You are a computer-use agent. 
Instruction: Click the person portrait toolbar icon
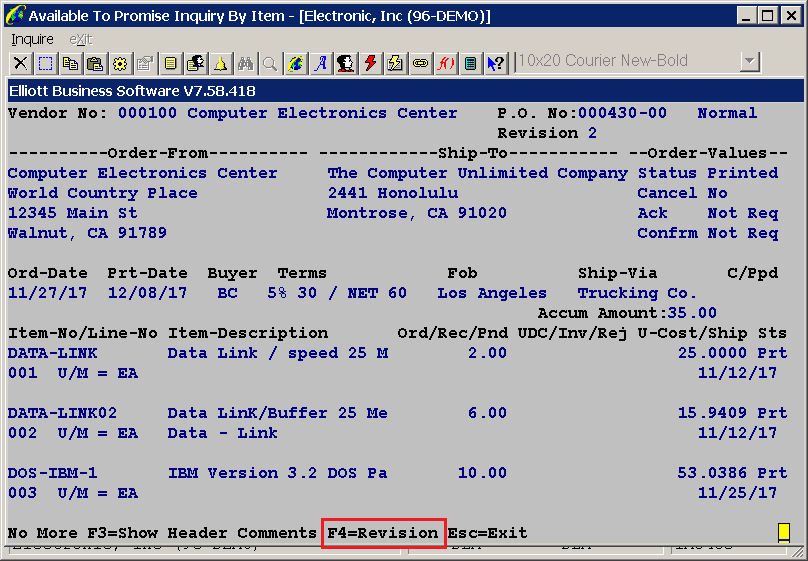point(345,63)
